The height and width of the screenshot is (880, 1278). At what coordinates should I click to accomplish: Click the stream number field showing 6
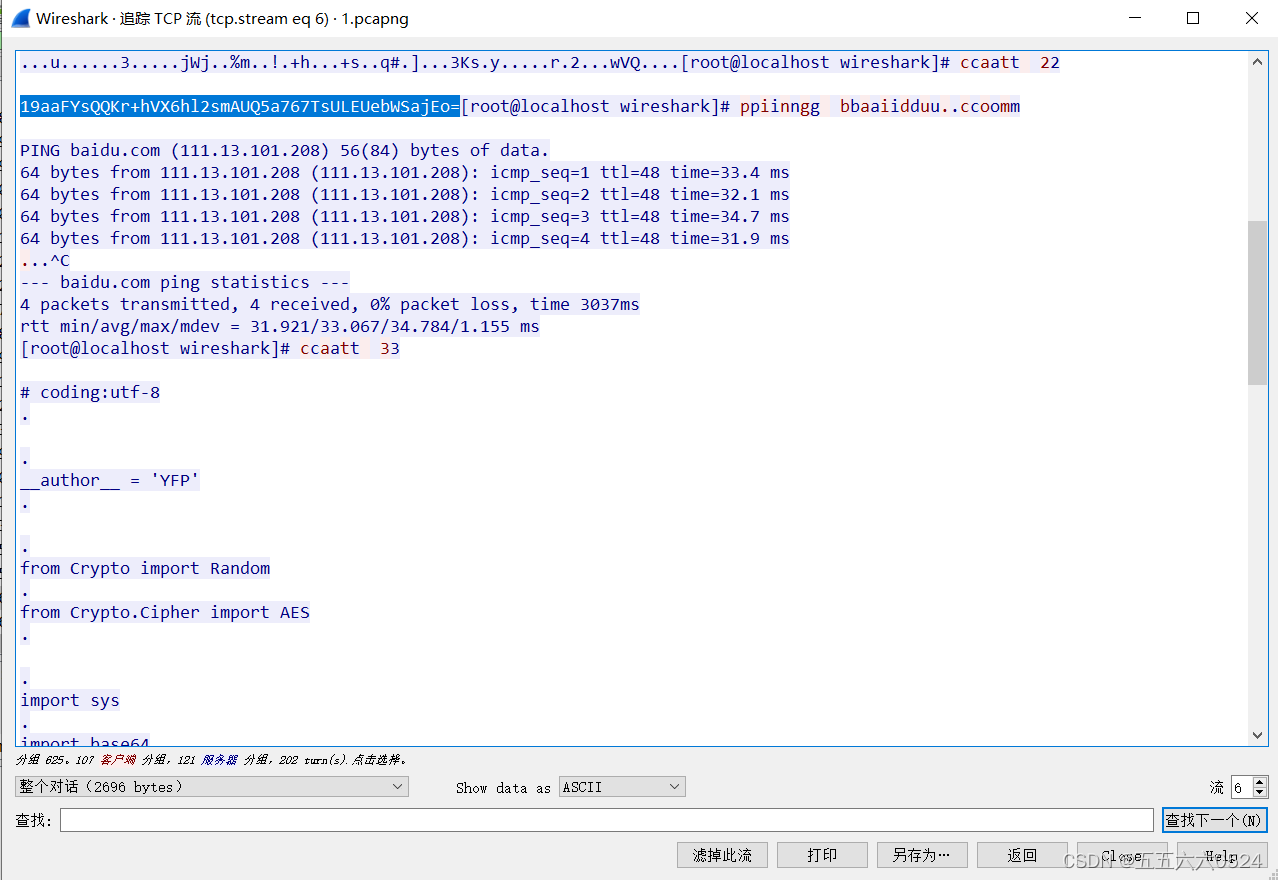pos(1241,787)
